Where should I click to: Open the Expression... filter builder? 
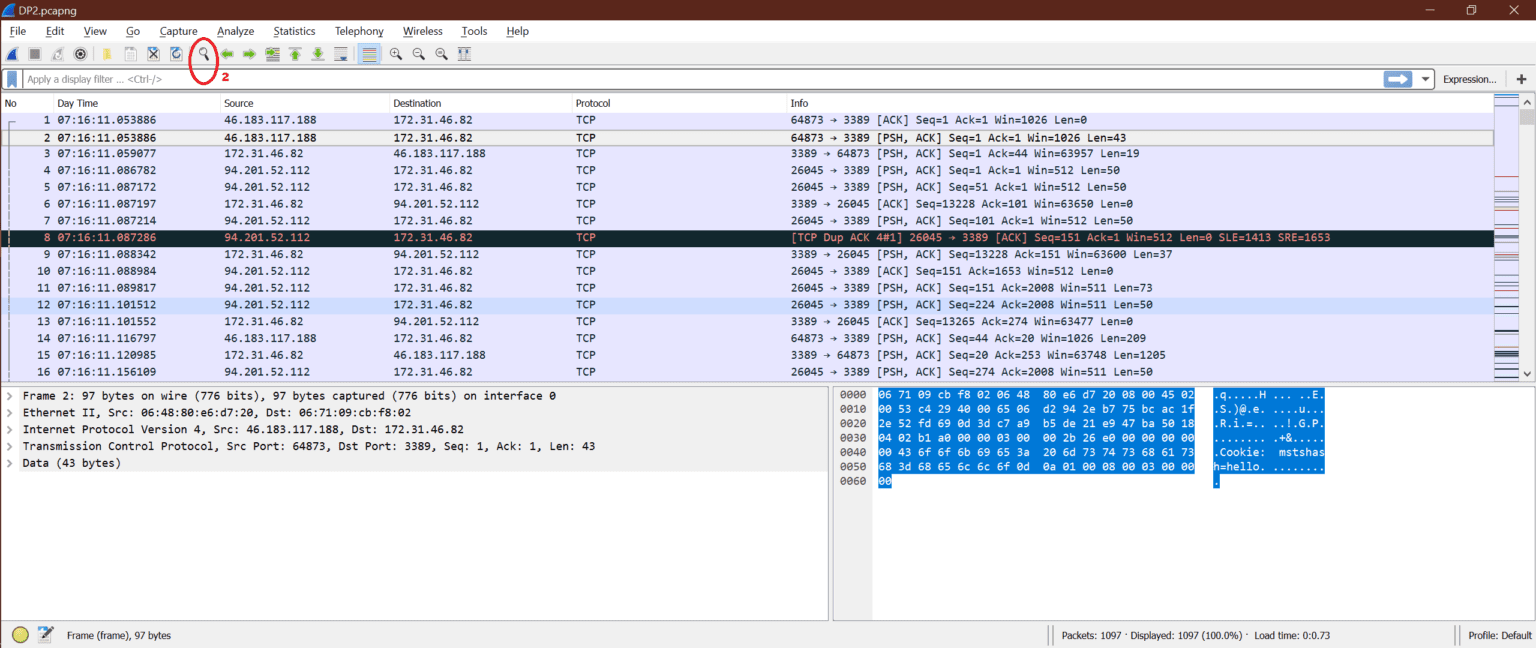coord(1469,79)
